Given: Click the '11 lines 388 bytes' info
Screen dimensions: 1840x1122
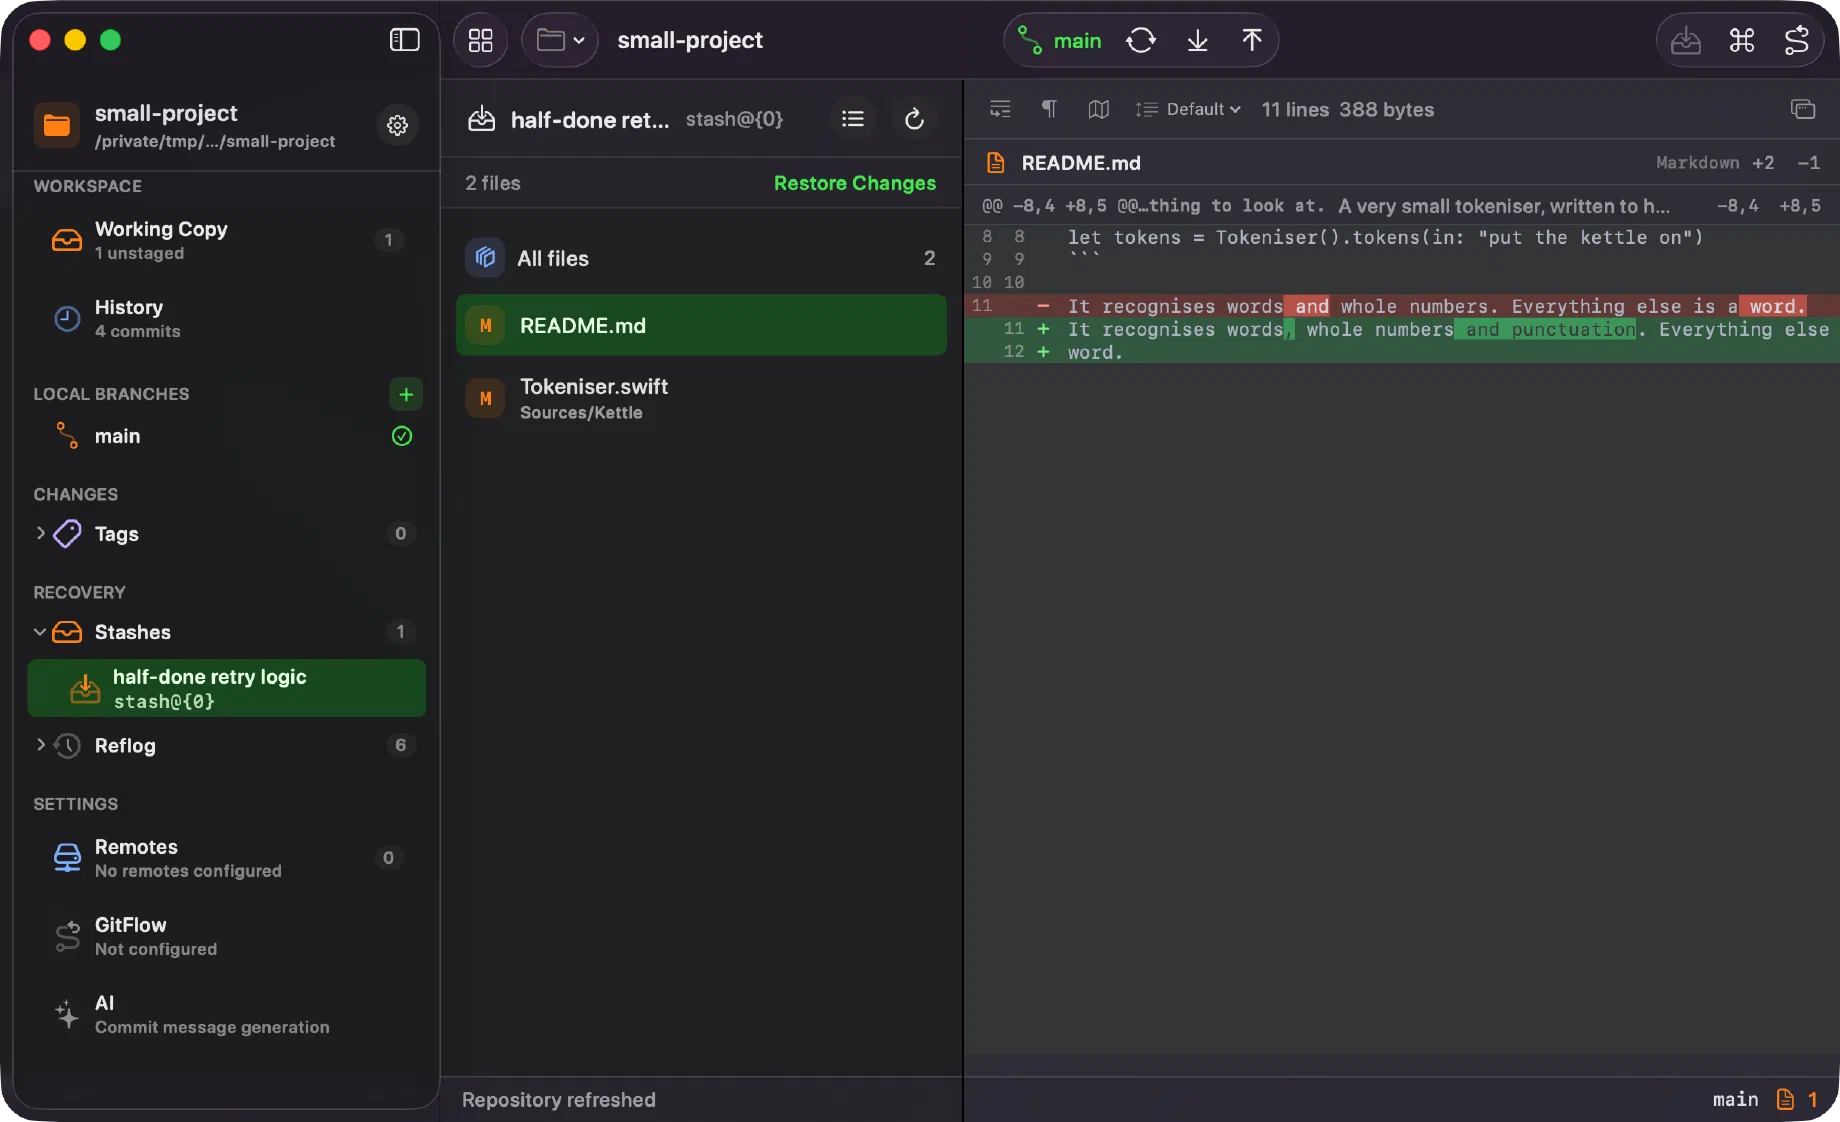Looking at the screenshot, I should pyautogui.click(x=1347, y=109).
